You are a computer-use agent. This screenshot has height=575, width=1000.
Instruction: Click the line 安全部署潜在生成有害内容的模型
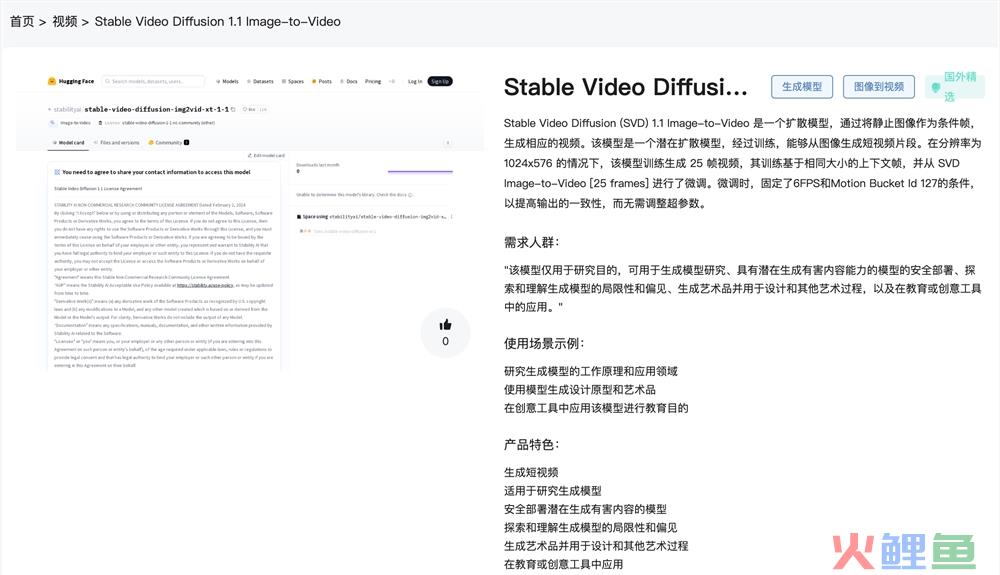[585, 509]
